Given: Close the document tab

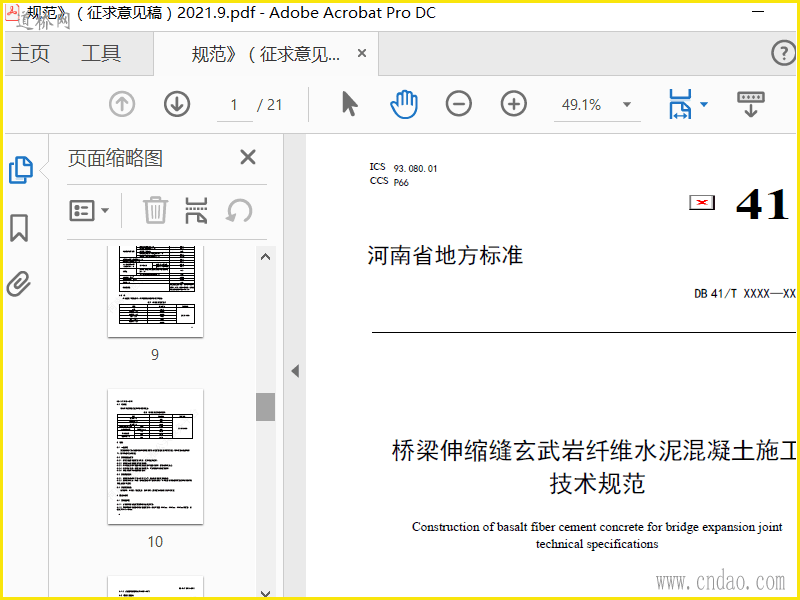Looking at the screenshot, I should (362, 53).
